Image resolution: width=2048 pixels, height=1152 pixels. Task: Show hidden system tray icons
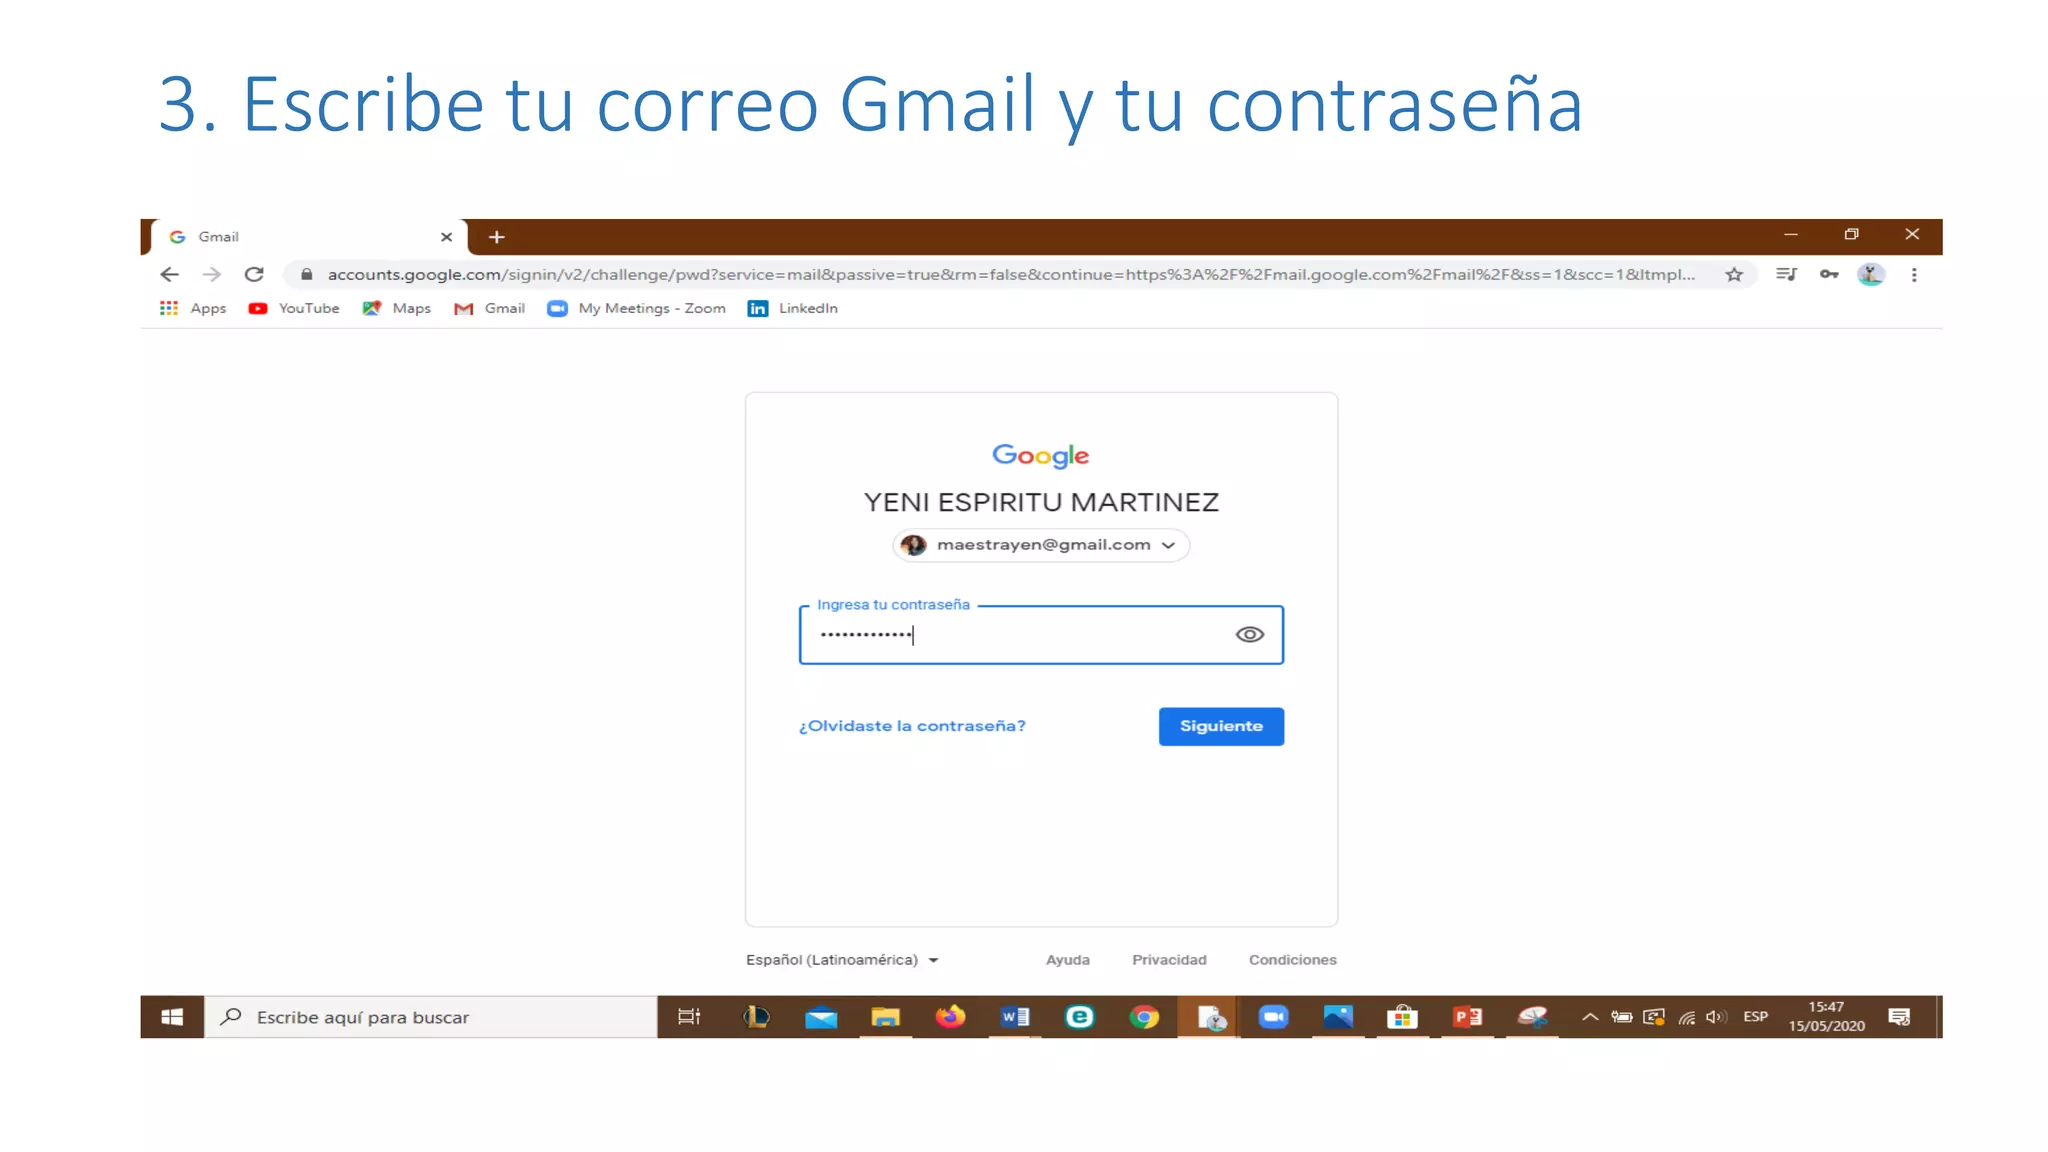pyautogui.click(x=1589, y=1017)
